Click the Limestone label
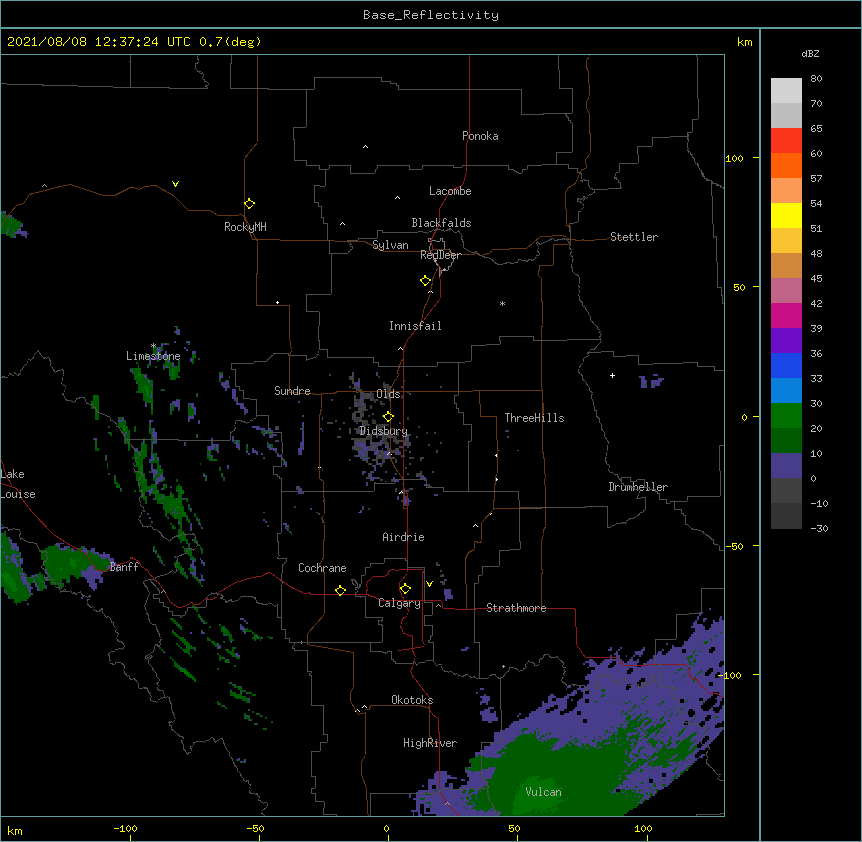Screen dimensions: 862x842 [153, 356]
